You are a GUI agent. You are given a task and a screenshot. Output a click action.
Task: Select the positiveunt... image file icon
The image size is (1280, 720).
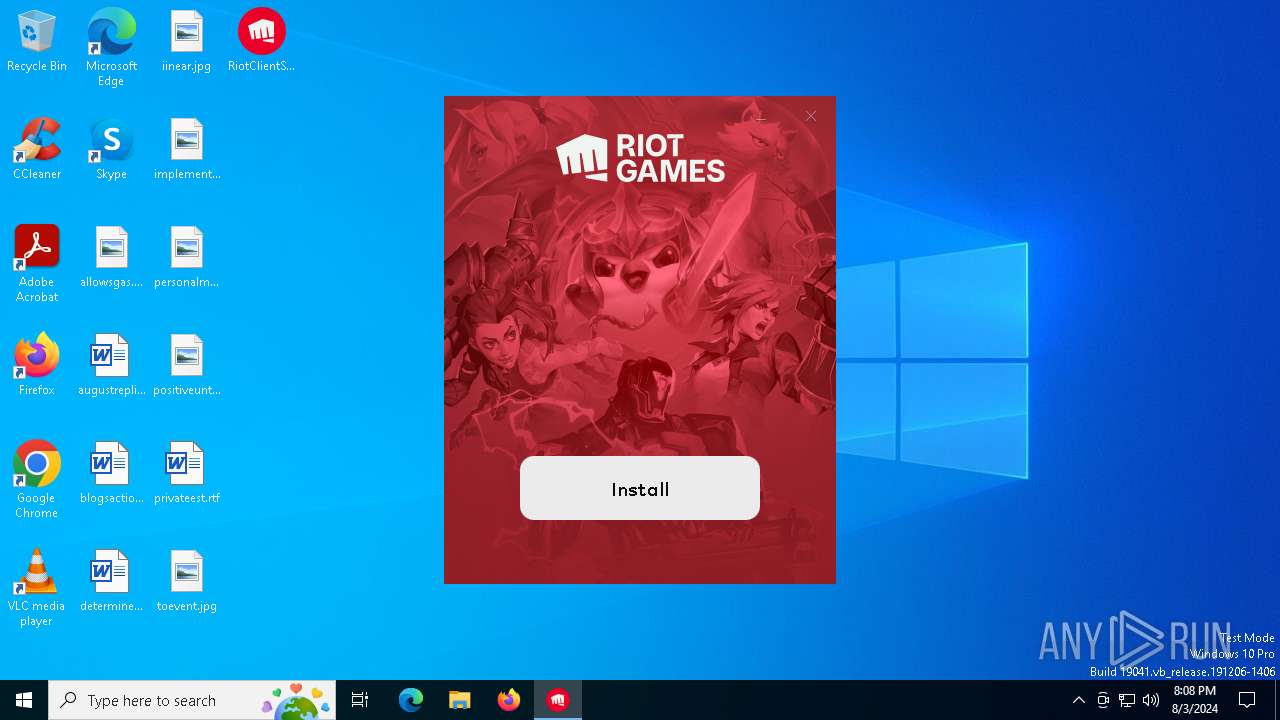click(x=187, y=366)
